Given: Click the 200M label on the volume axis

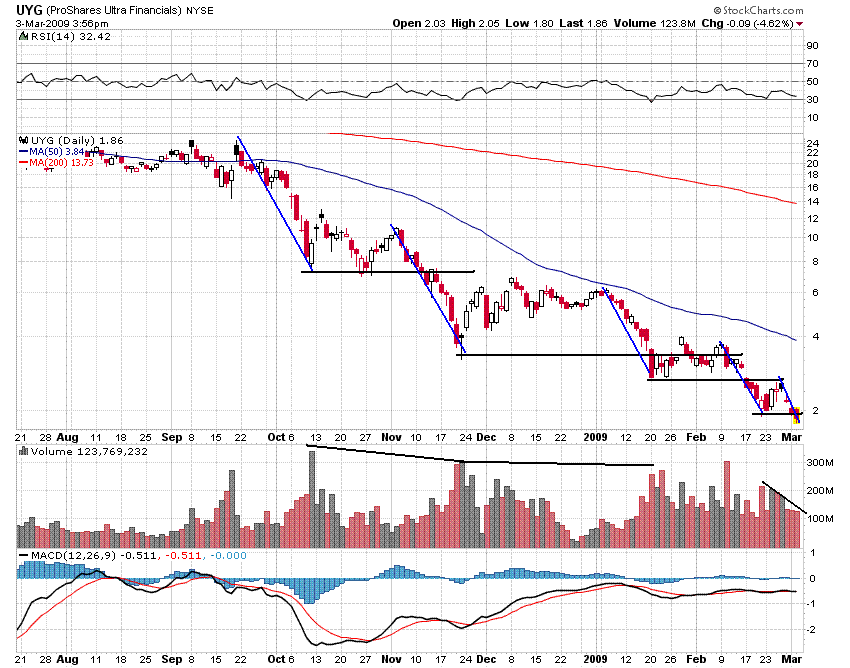Looking at the screenshot, I should tap(820, 491).
